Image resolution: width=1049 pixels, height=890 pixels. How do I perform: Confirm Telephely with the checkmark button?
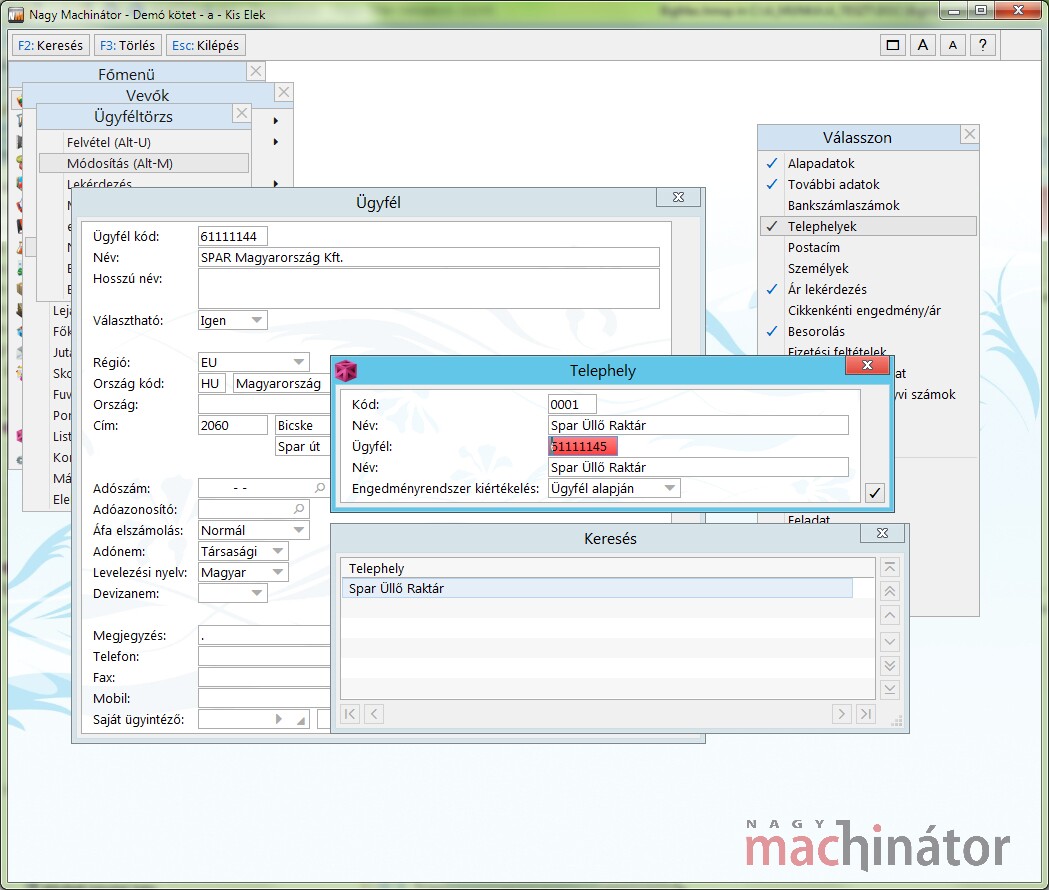(874, 493)
